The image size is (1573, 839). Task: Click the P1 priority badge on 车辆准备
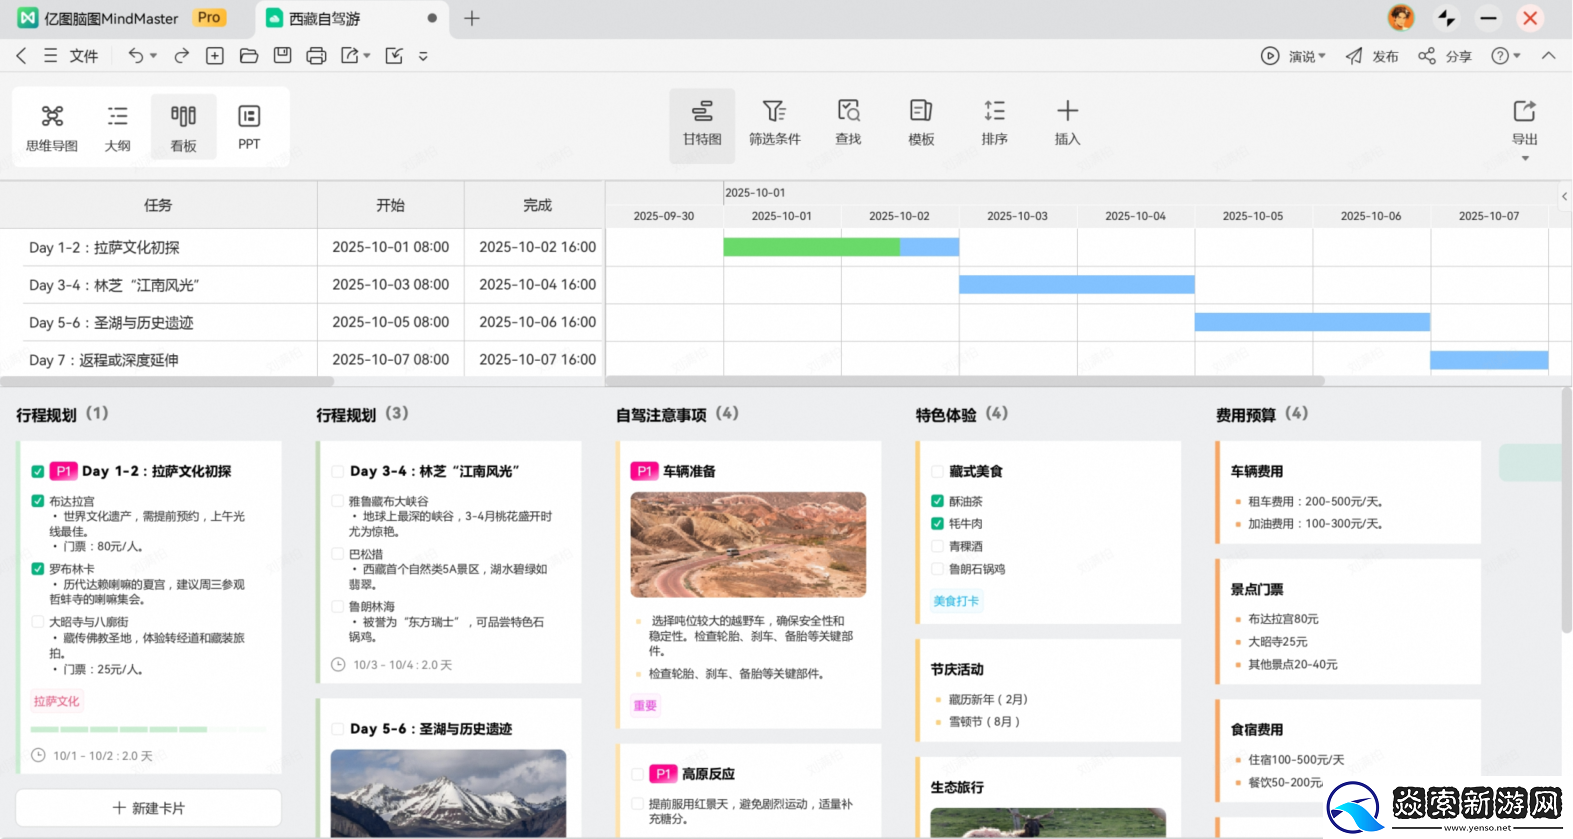click(x=644, y=471)
